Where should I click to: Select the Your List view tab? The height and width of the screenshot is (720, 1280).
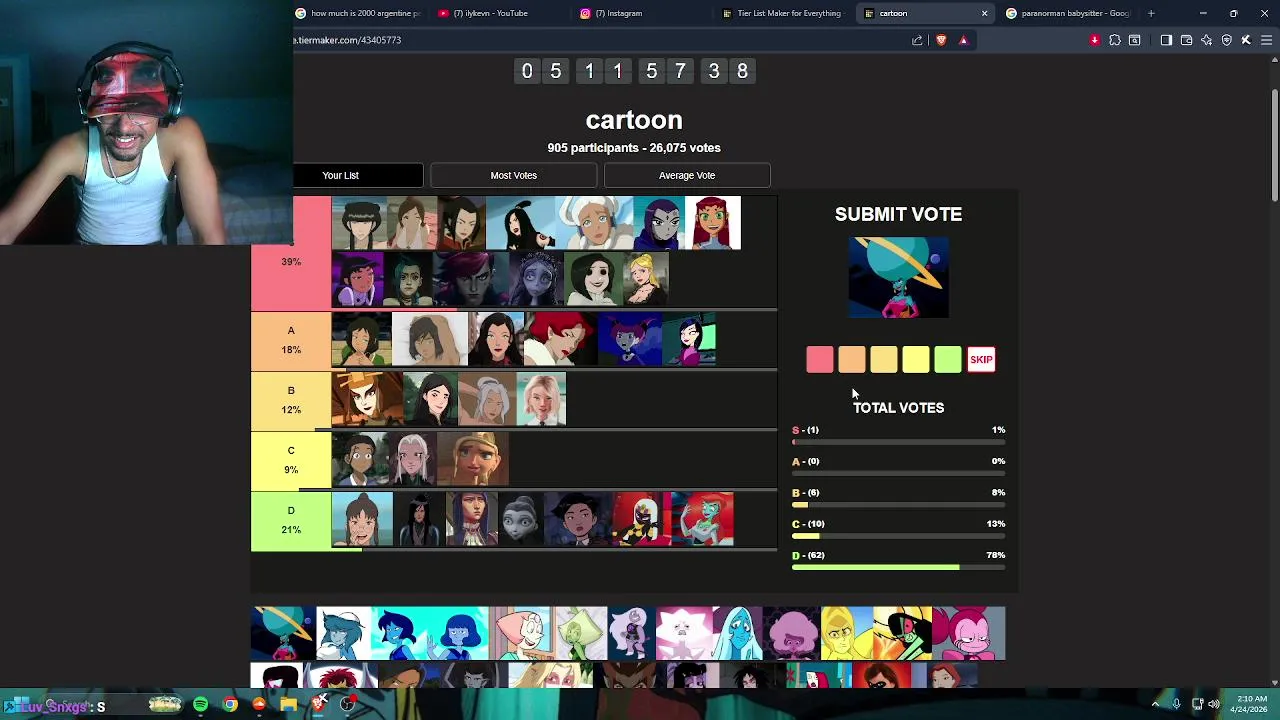click(341, 175)
